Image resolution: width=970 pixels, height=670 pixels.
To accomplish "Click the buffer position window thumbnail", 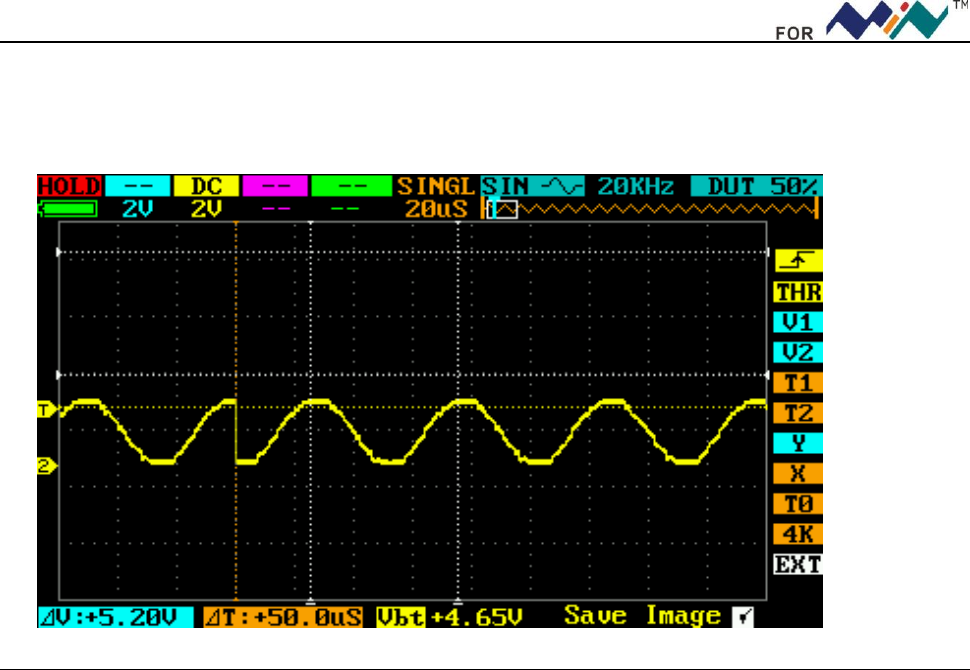I will pos(502,210).
